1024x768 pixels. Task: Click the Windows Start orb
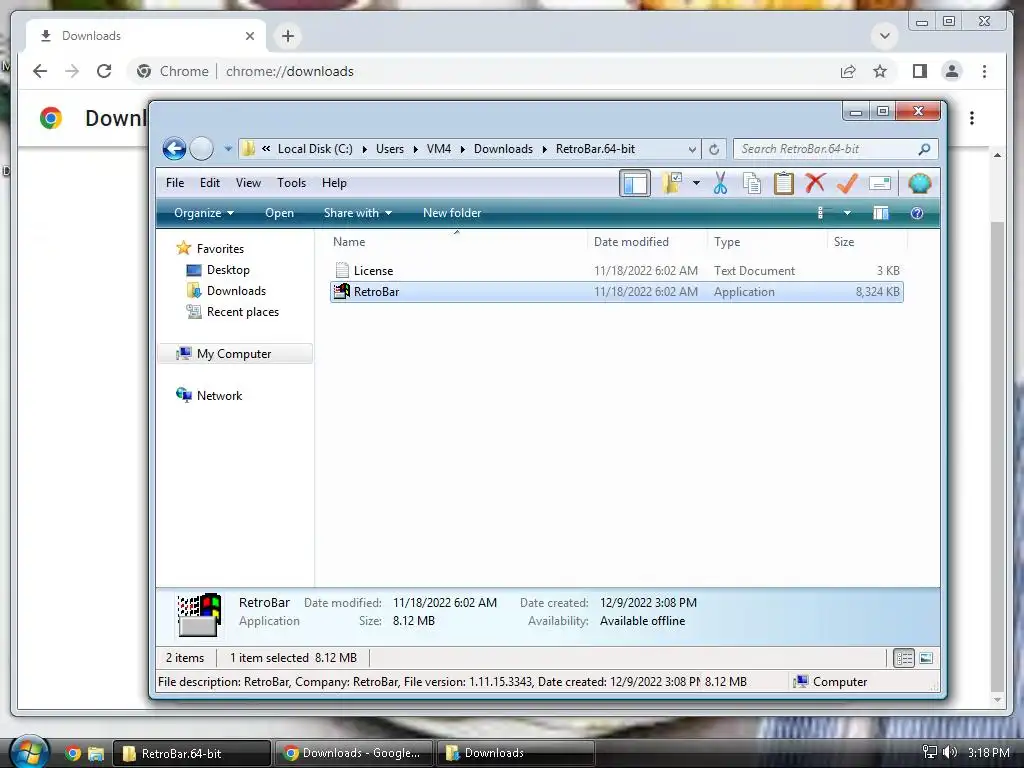point(29,752)
